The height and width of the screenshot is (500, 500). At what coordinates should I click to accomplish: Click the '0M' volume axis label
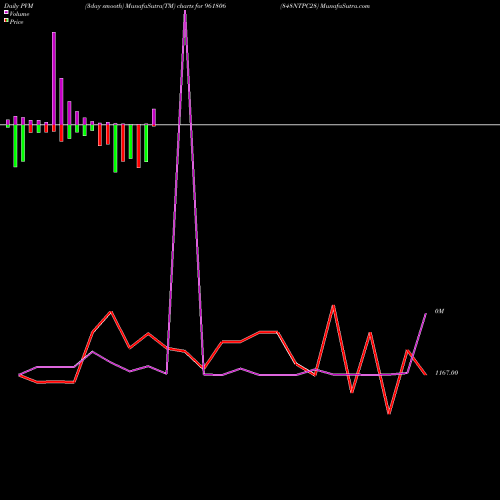click(x=439, y=311)
